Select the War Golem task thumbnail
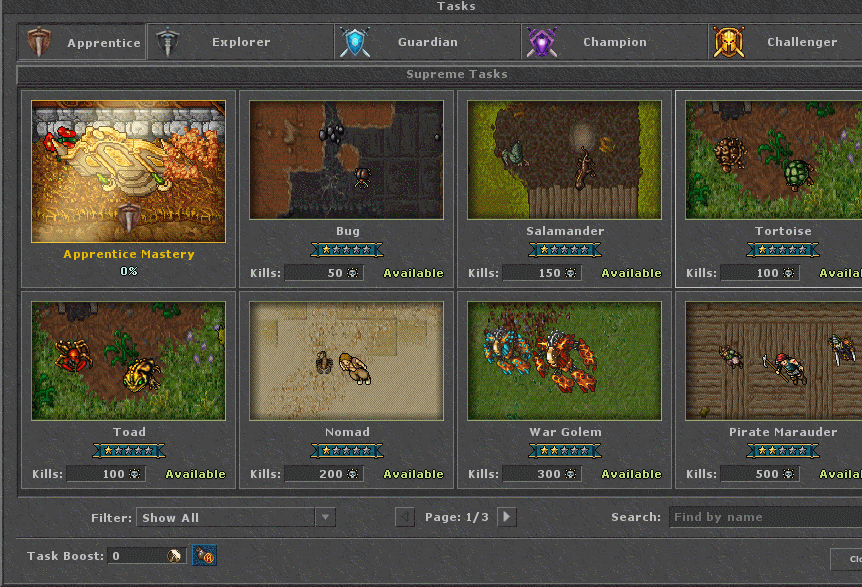Image resolution: width=862 pixels, height=587 pixels. [565, 361]
